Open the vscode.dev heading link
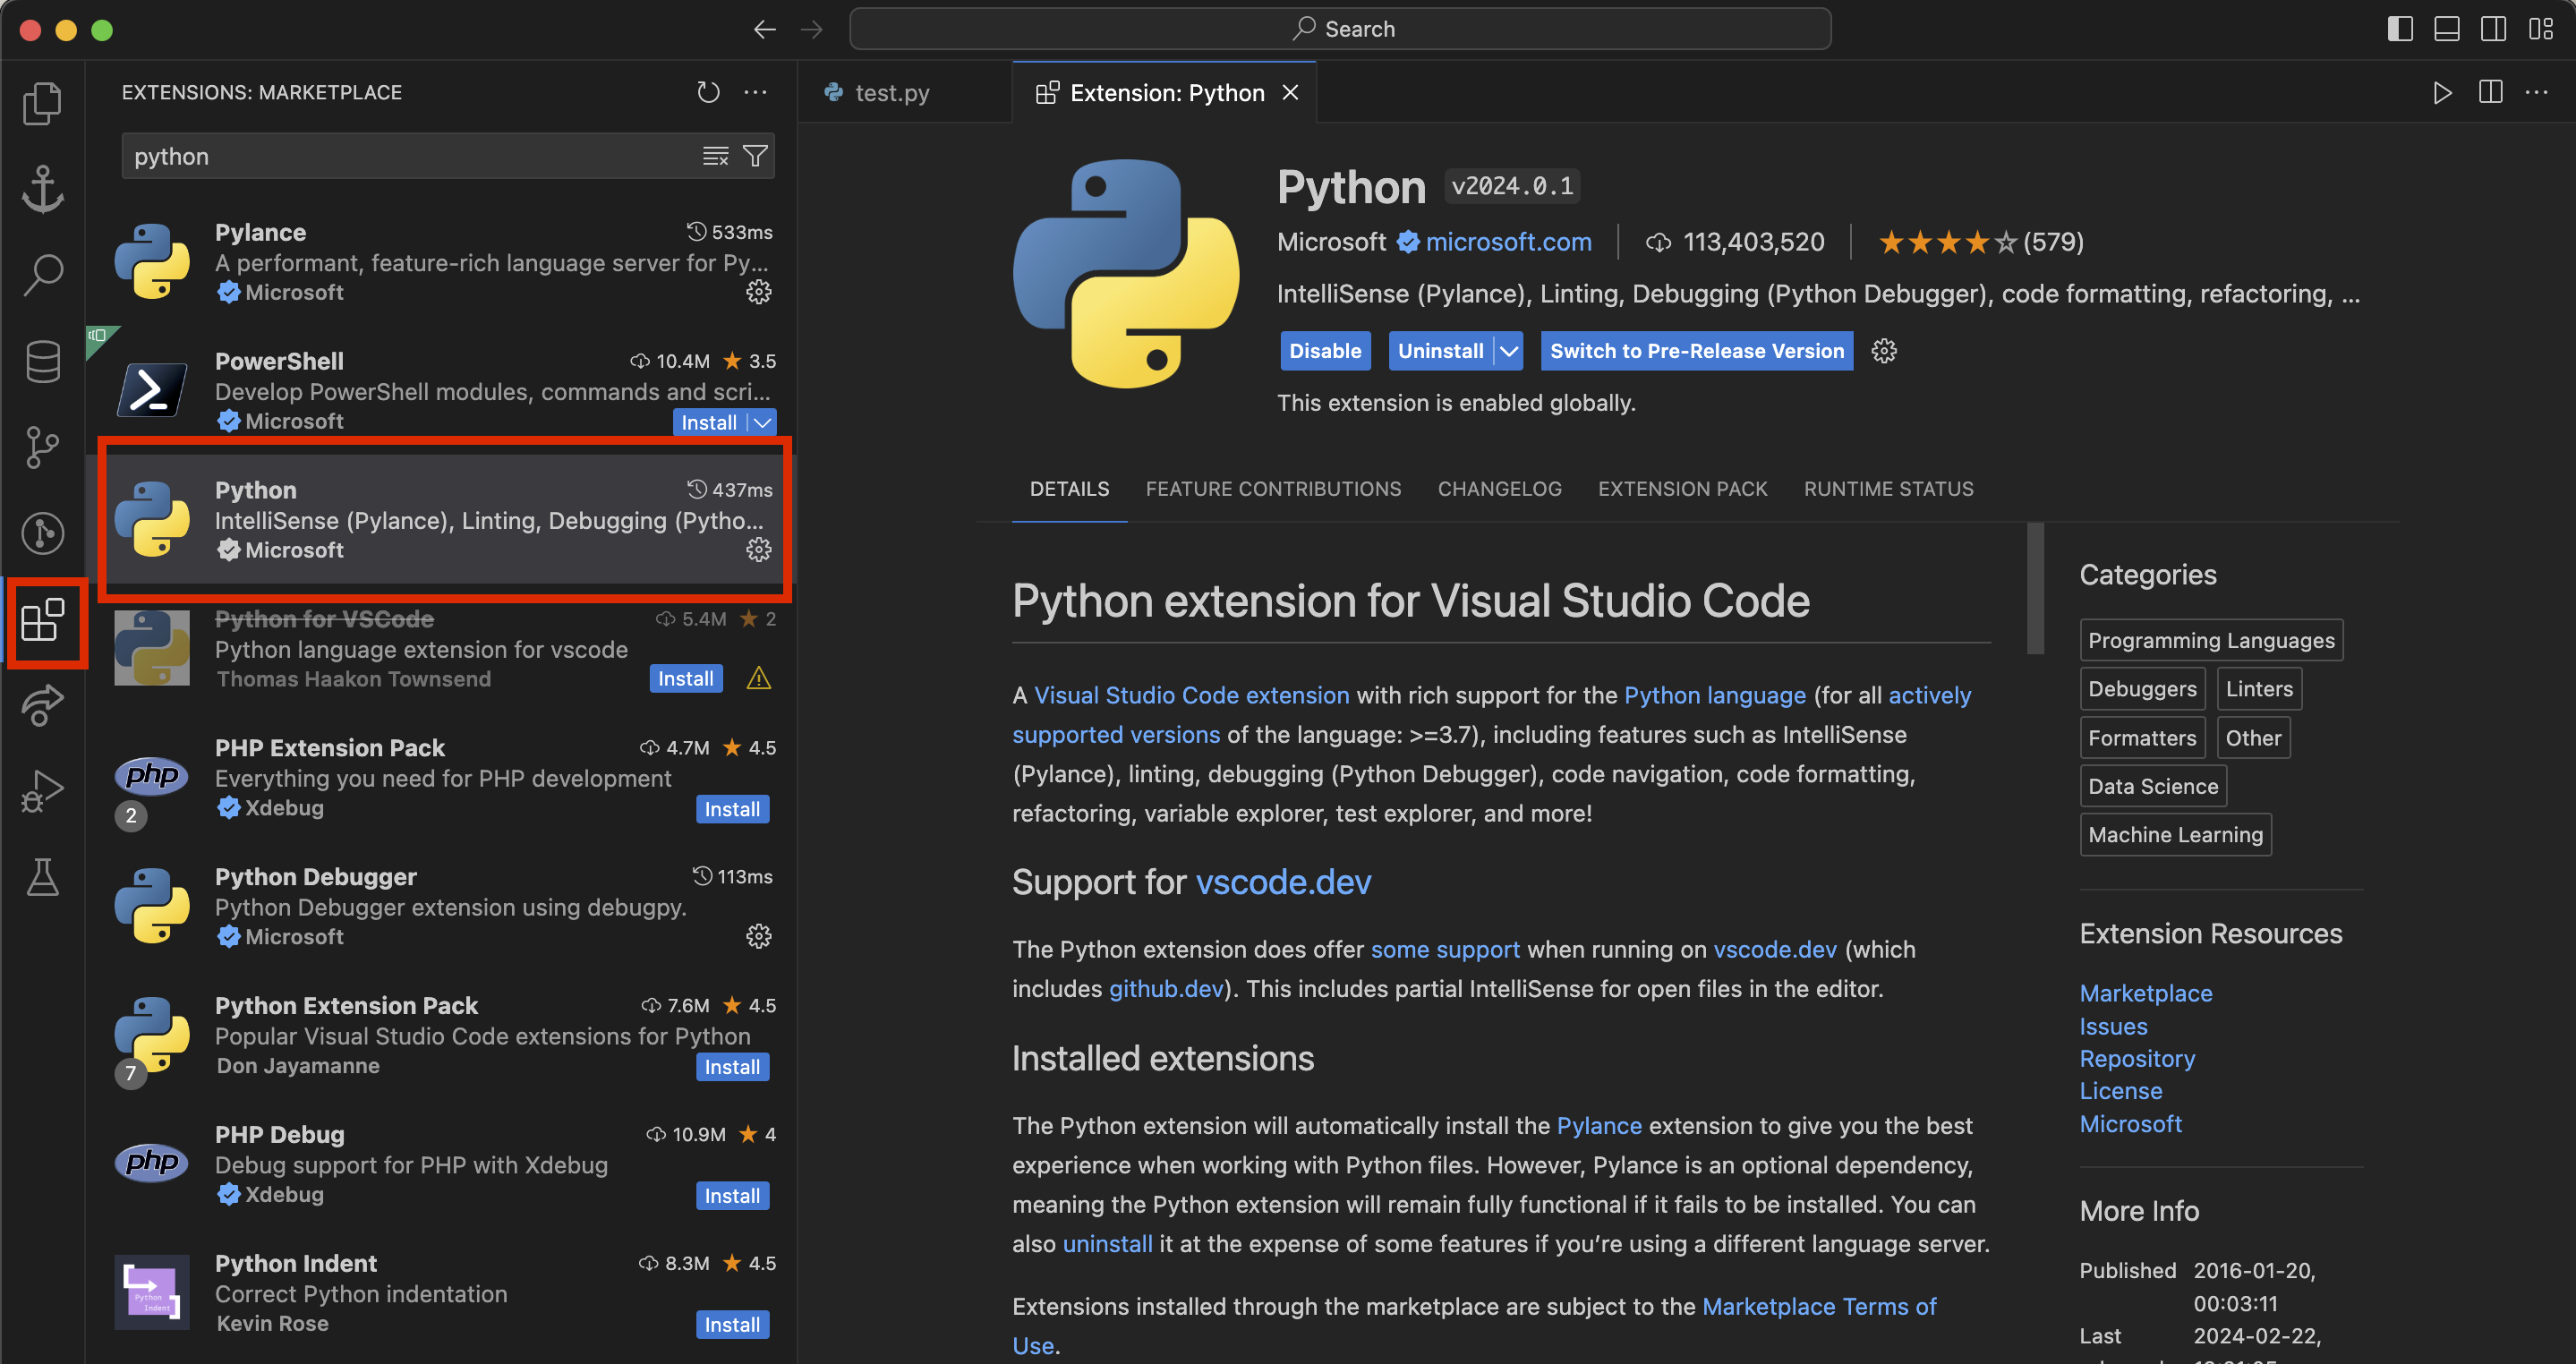 (1283, 882)
